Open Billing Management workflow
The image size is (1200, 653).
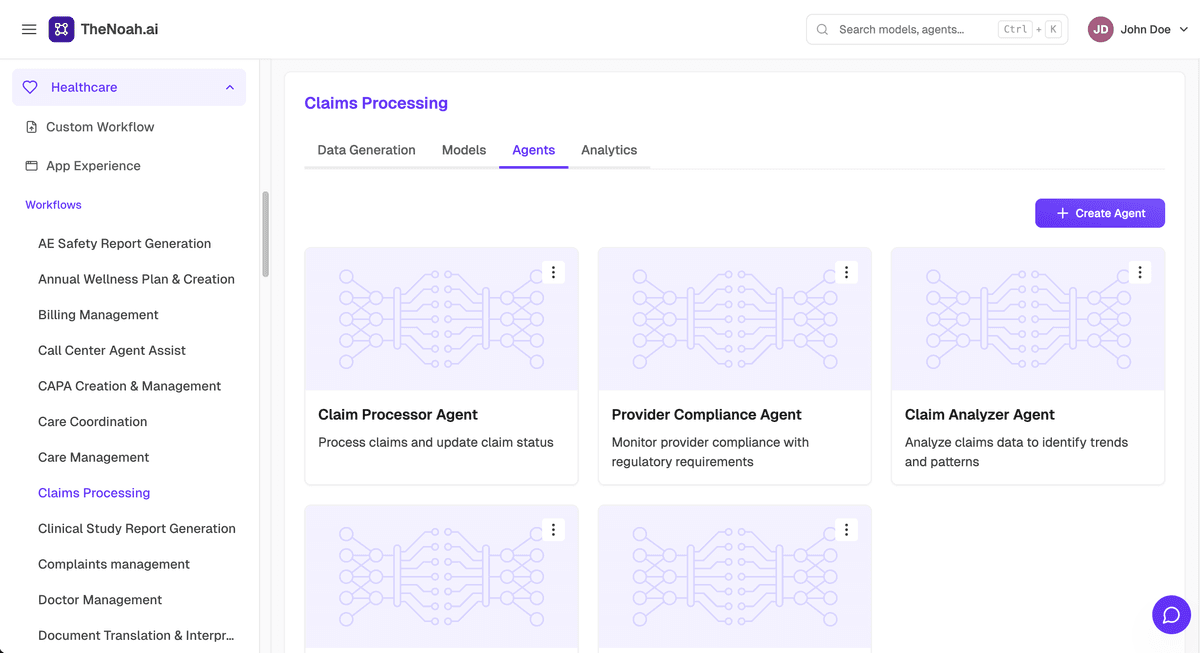tap(98, 315)
